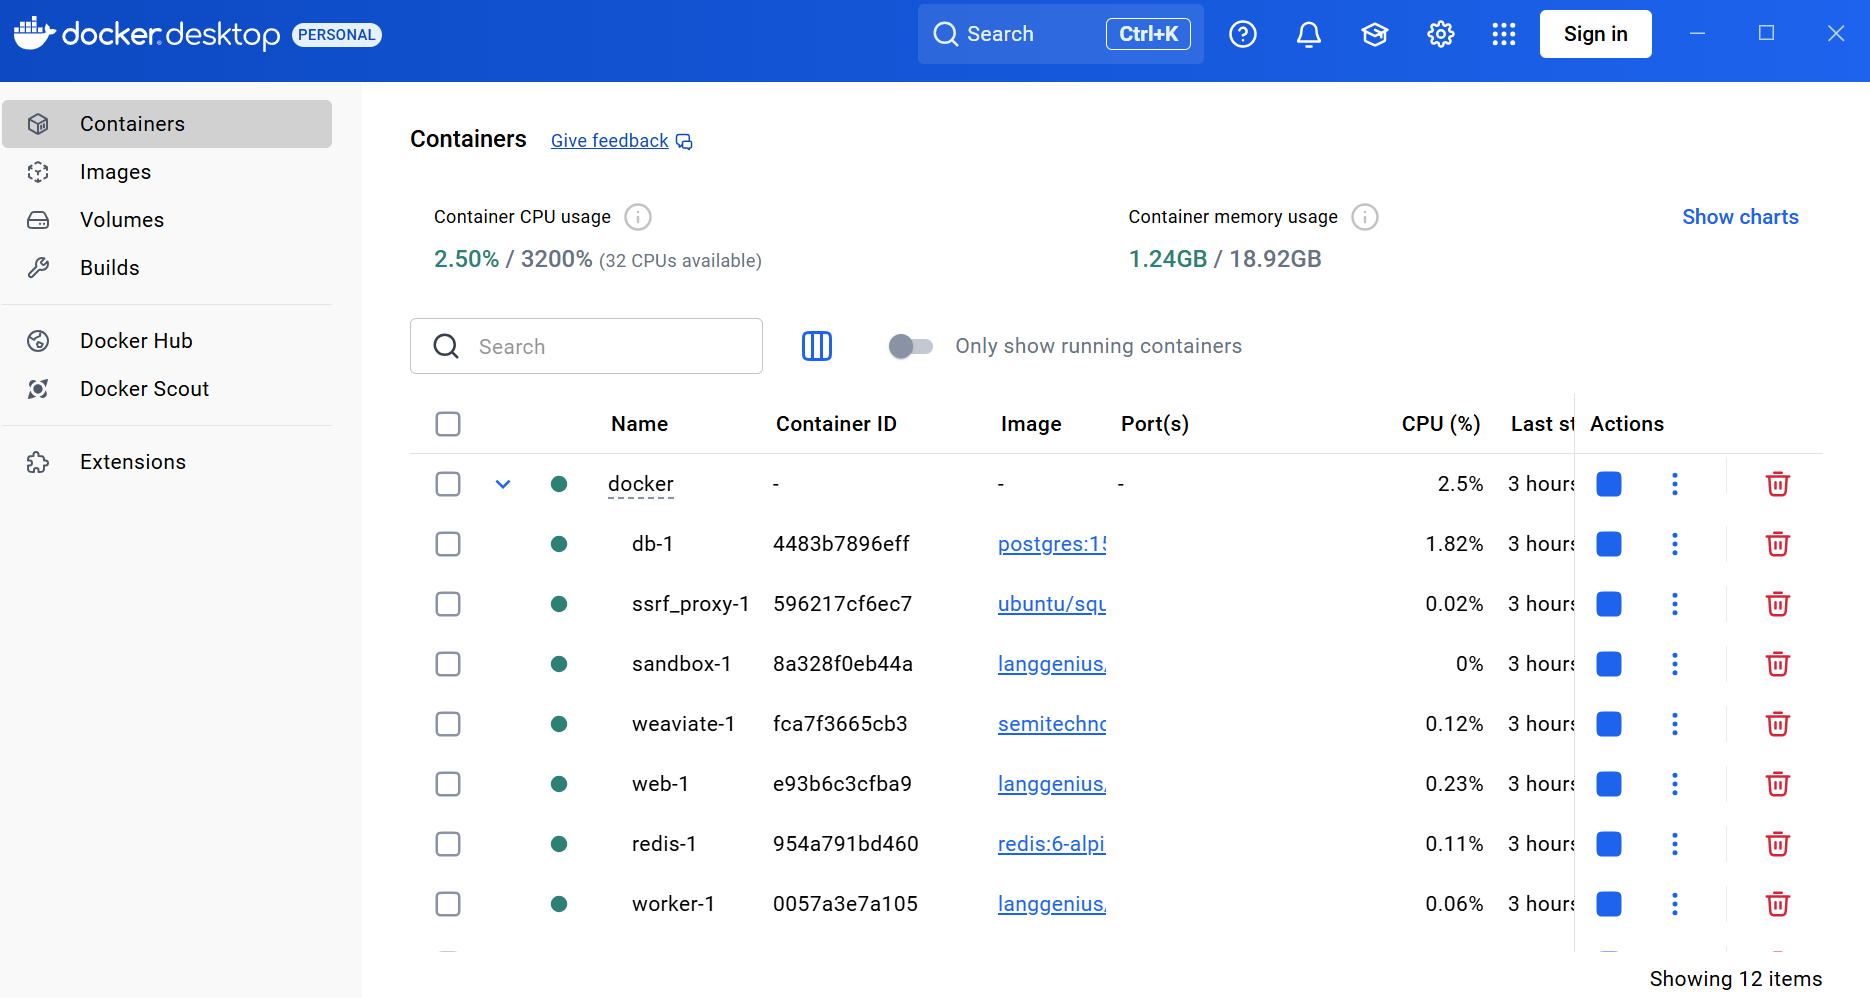
Task: Delete the docker compose stack
Action: [x=1778, y=484]
